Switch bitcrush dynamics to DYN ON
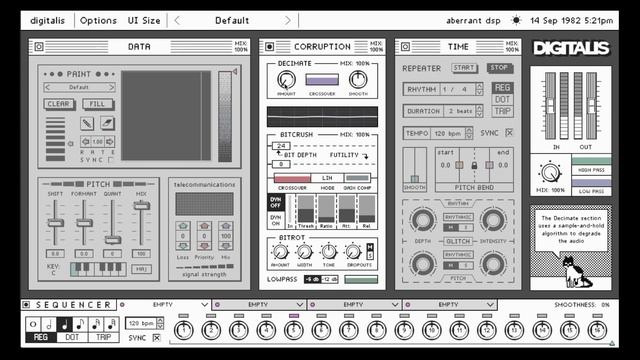640x360 pixels. pos(276,220)
